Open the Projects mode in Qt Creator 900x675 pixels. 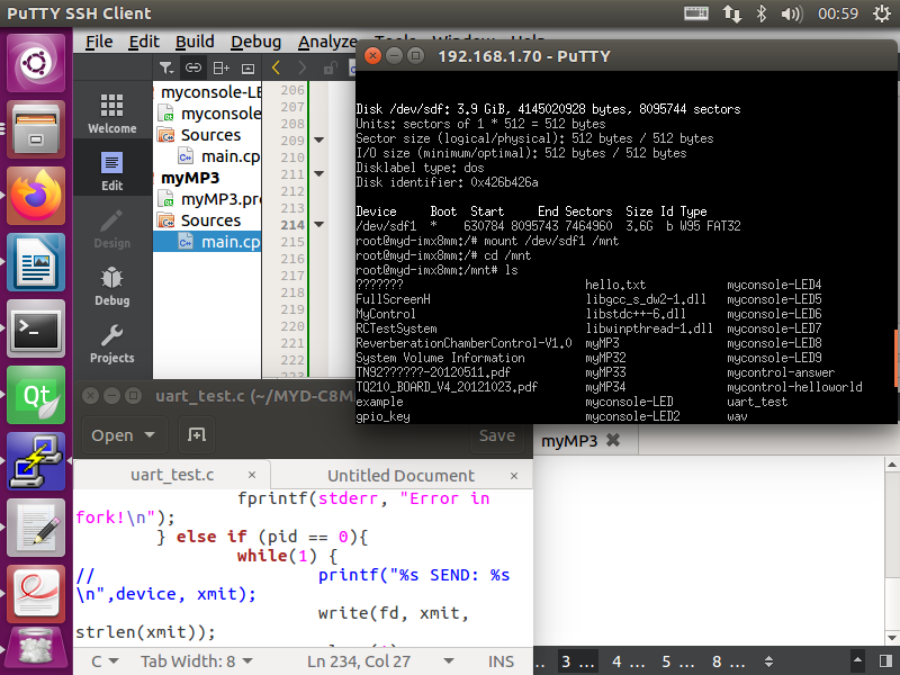pyautogui.click(x=112, y=343)
